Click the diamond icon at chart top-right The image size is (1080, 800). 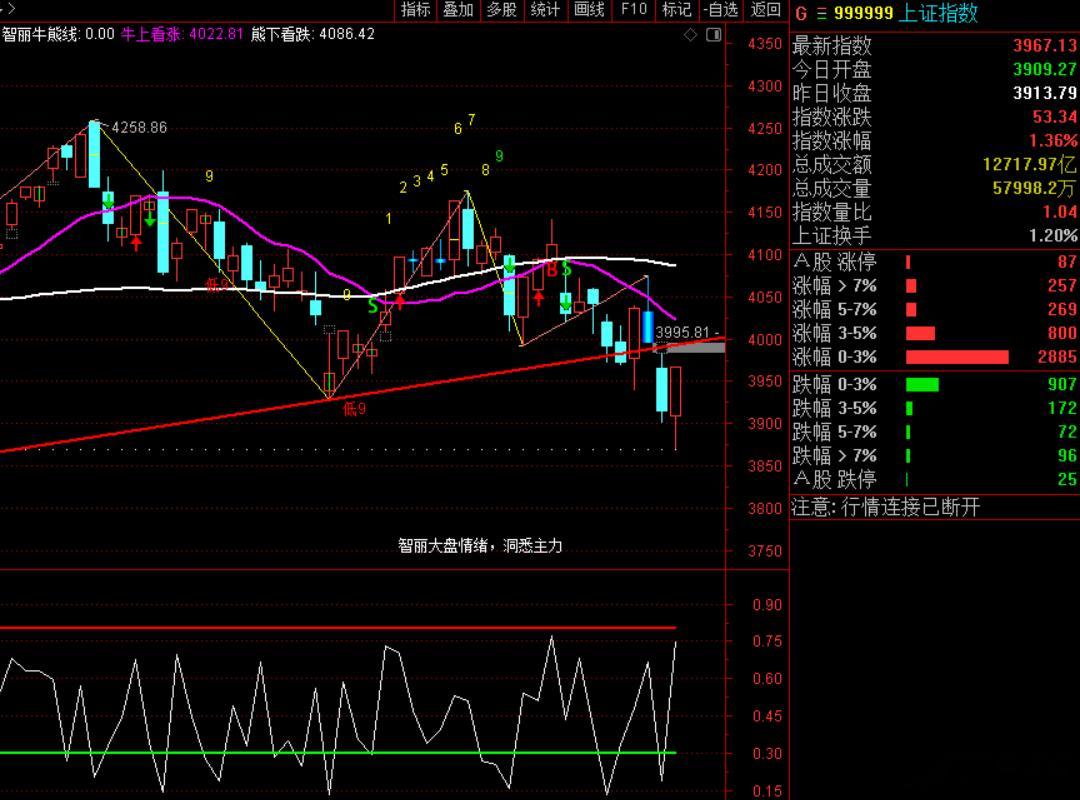(690, 34)
